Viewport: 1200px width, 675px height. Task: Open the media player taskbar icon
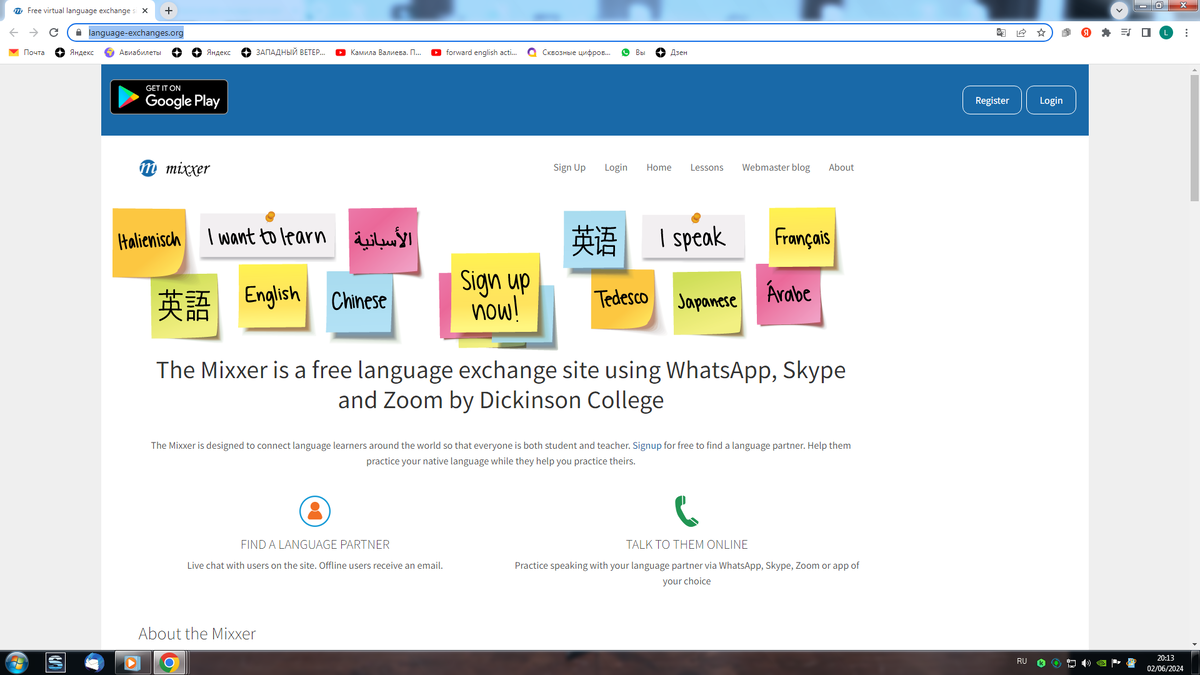click(130, 662)
